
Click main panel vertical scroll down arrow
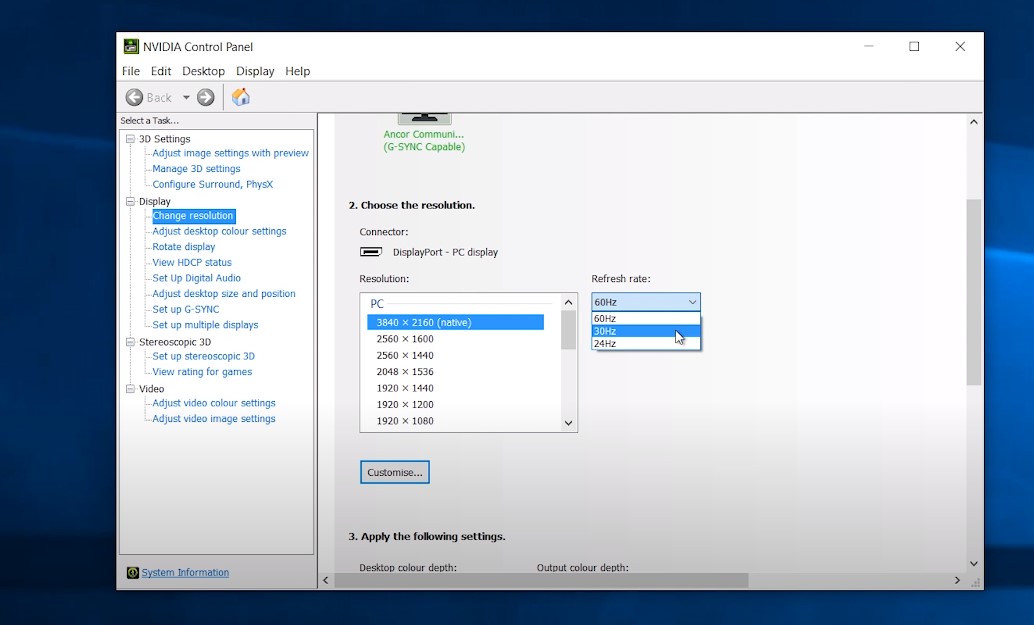click(x=974, y=564)
